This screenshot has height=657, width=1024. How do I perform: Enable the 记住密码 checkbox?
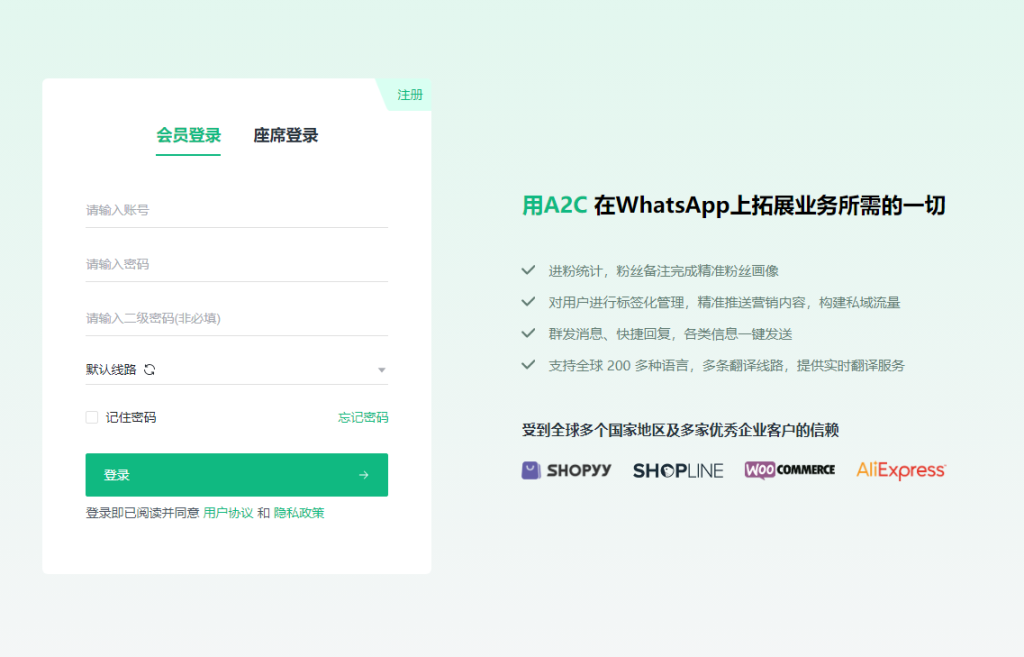click(92, 417)
